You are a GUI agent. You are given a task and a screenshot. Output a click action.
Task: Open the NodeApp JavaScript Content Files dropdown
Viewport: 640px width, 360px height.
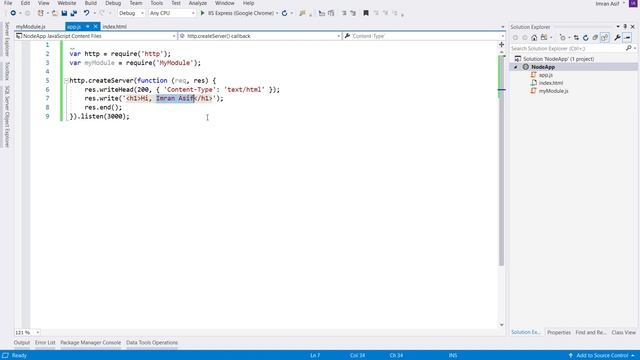tap(96, 36)
